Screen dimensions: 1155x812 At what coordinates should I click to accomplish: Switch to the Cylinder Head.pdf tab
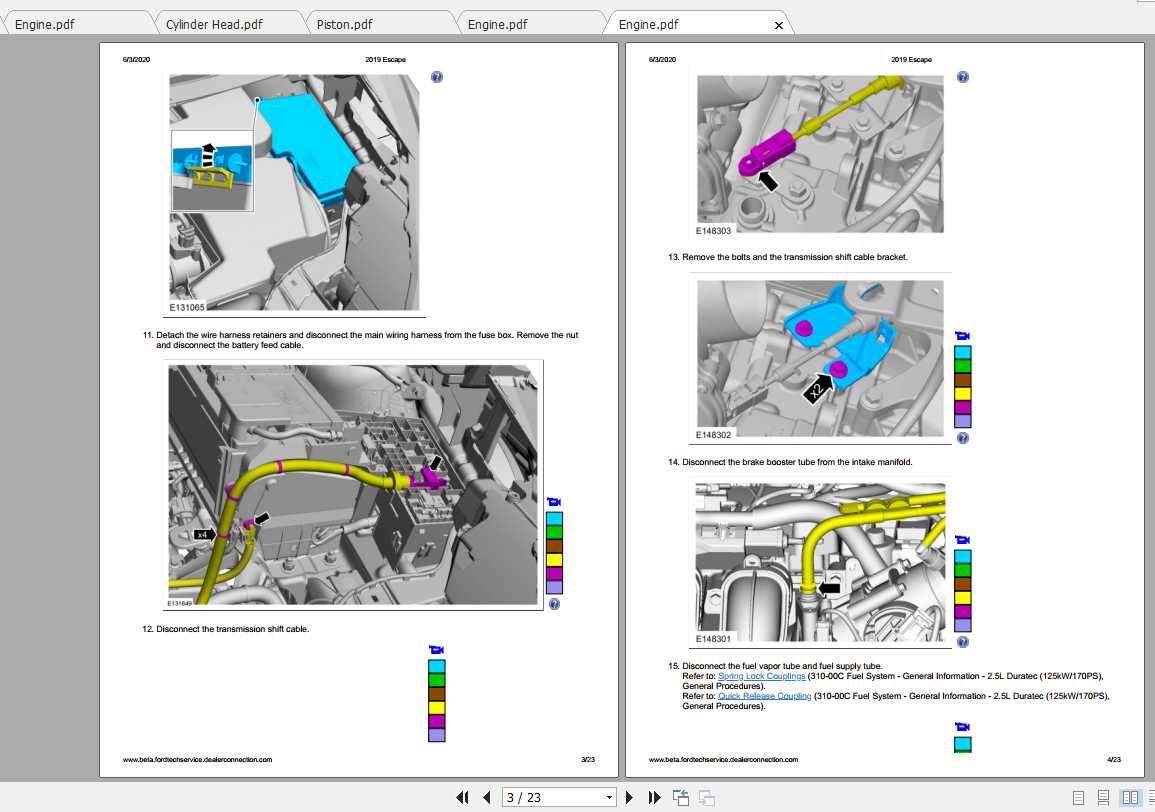(214, 24)
